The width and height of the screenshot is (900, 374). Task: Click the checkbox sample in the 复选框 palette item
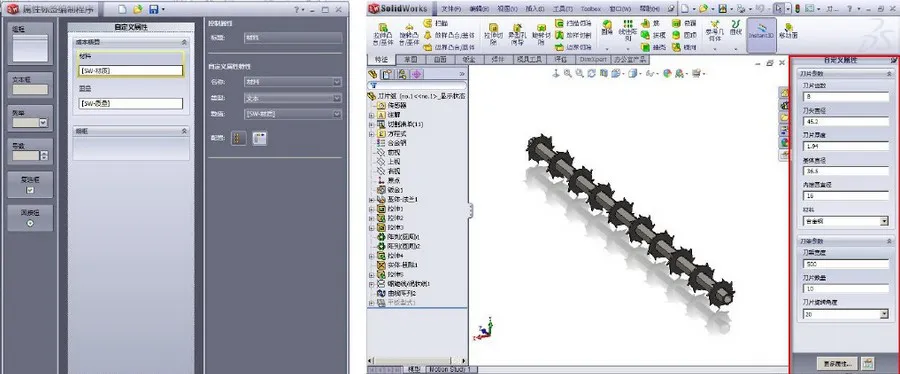(30, 190)
